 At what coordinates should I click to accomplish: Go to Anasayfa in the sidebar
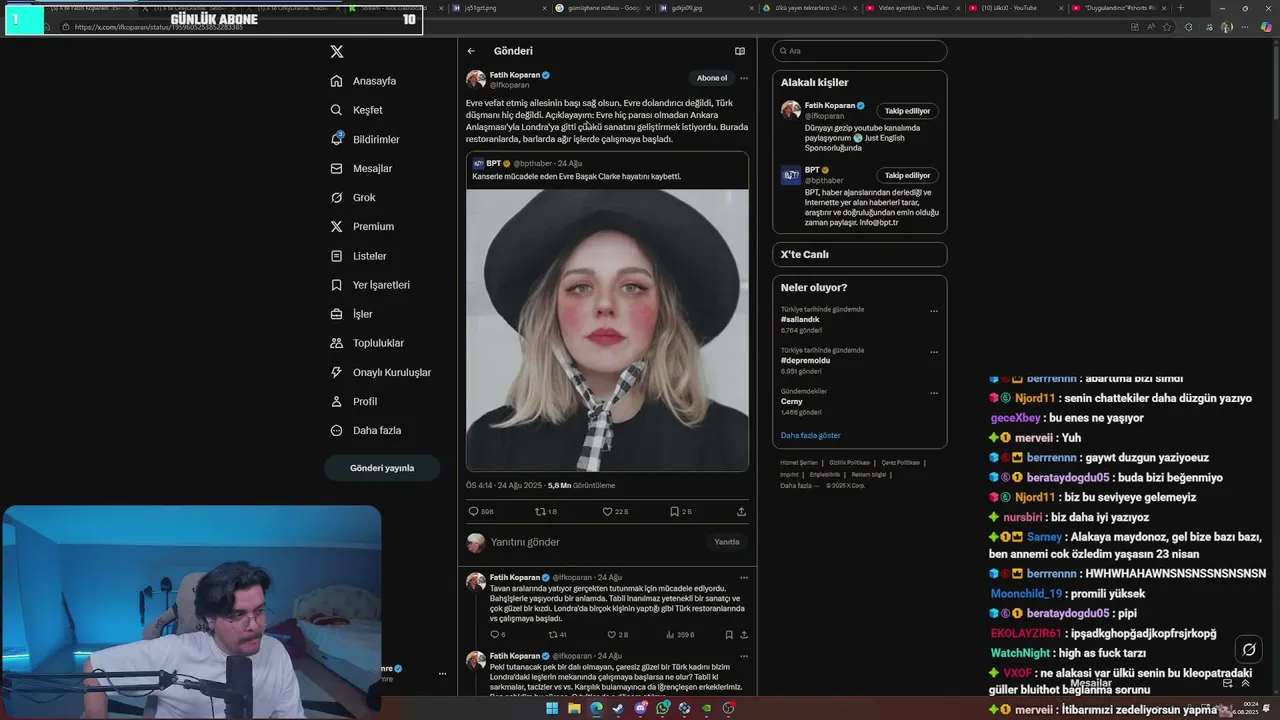(364, 81)
